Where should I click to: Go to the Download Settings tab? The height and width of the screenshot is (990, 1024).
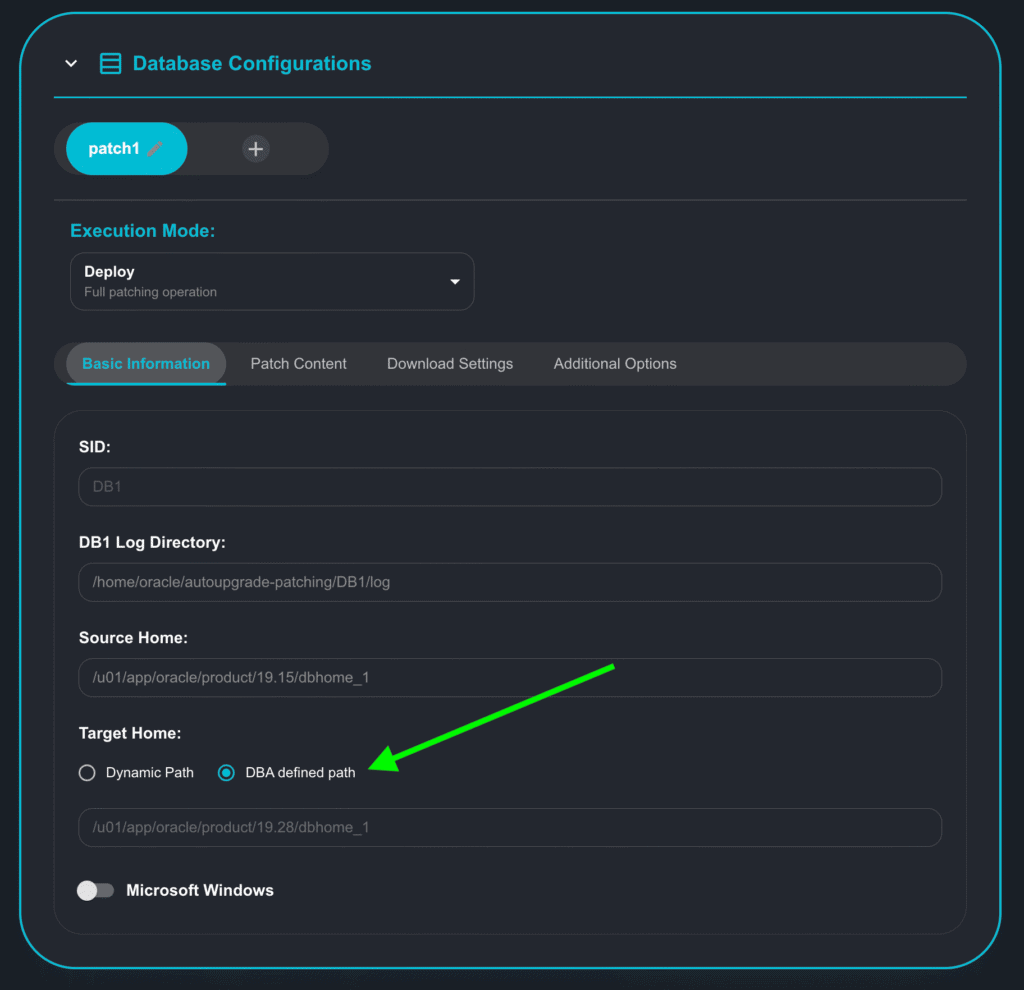450,364
